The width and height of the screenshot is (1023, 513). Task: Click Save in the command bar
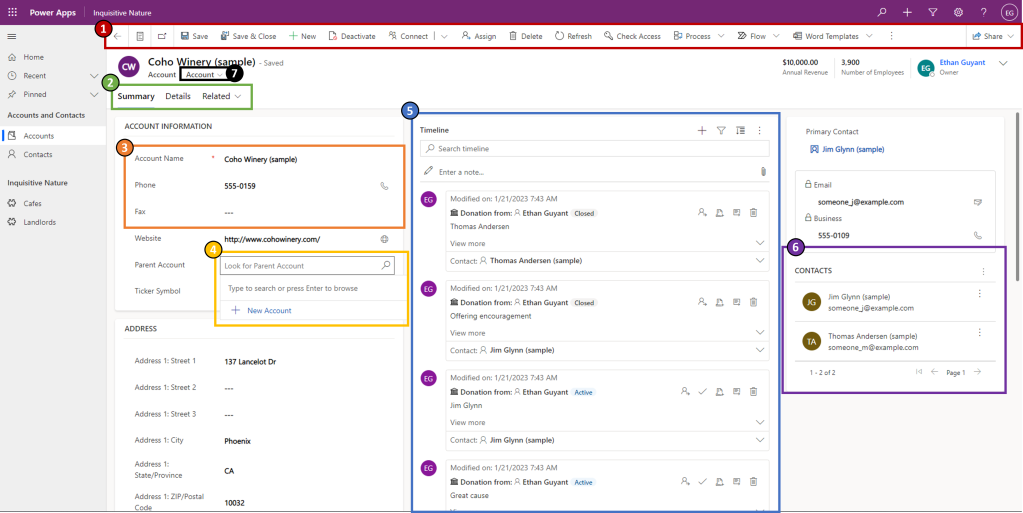pyautogui.click(x=194, y=36)
